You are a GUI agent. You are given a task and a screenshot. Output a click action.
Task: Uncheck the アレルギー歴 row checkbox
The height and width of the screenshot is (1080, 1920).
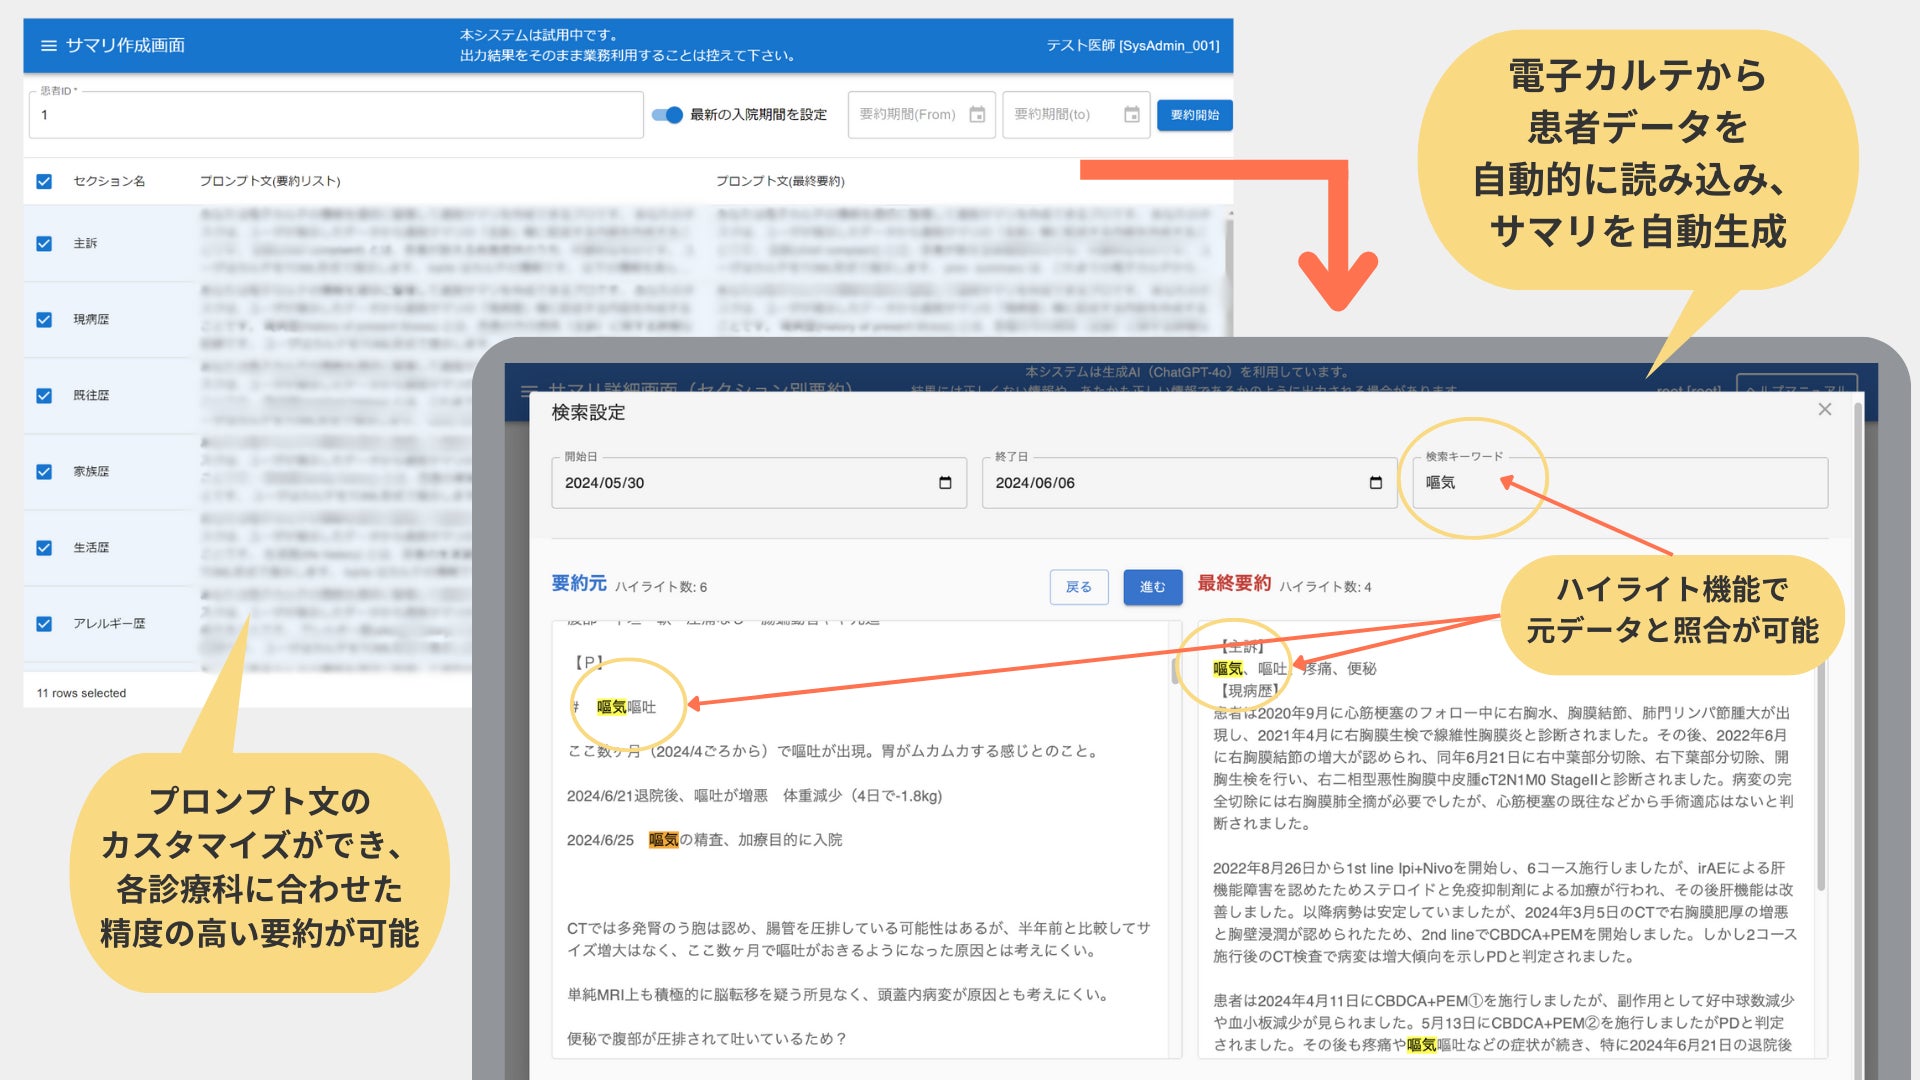tap(44, 624)
